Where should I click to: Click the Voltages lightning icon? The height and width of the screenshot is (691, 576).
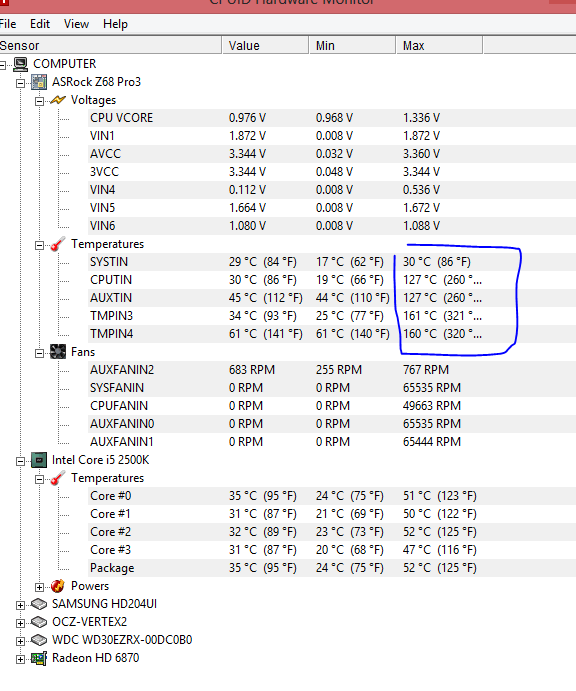58,100
